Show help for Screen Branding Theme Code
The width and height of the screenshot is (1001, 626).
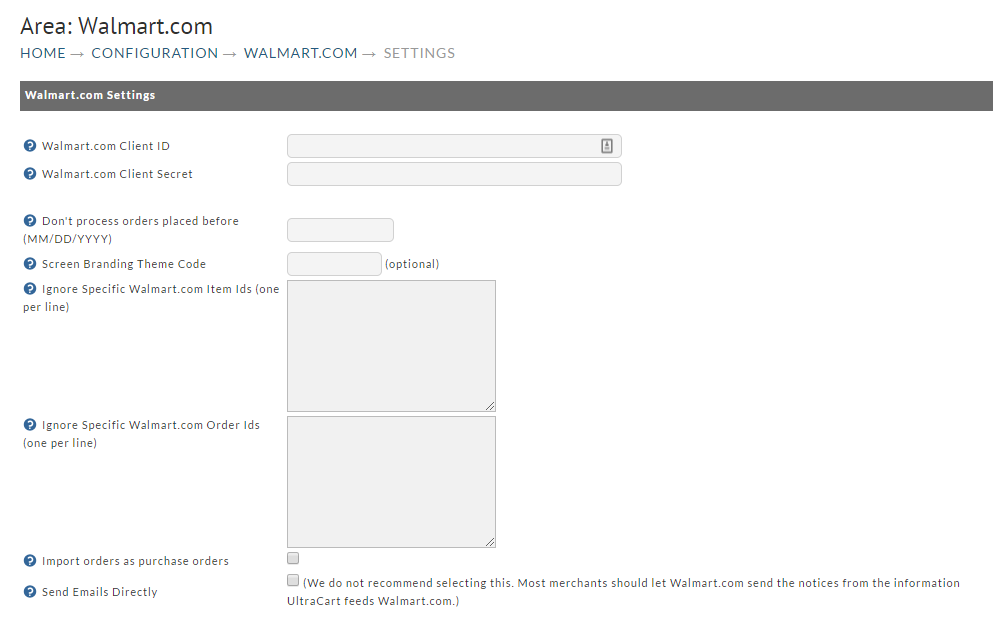pos(30,264)
